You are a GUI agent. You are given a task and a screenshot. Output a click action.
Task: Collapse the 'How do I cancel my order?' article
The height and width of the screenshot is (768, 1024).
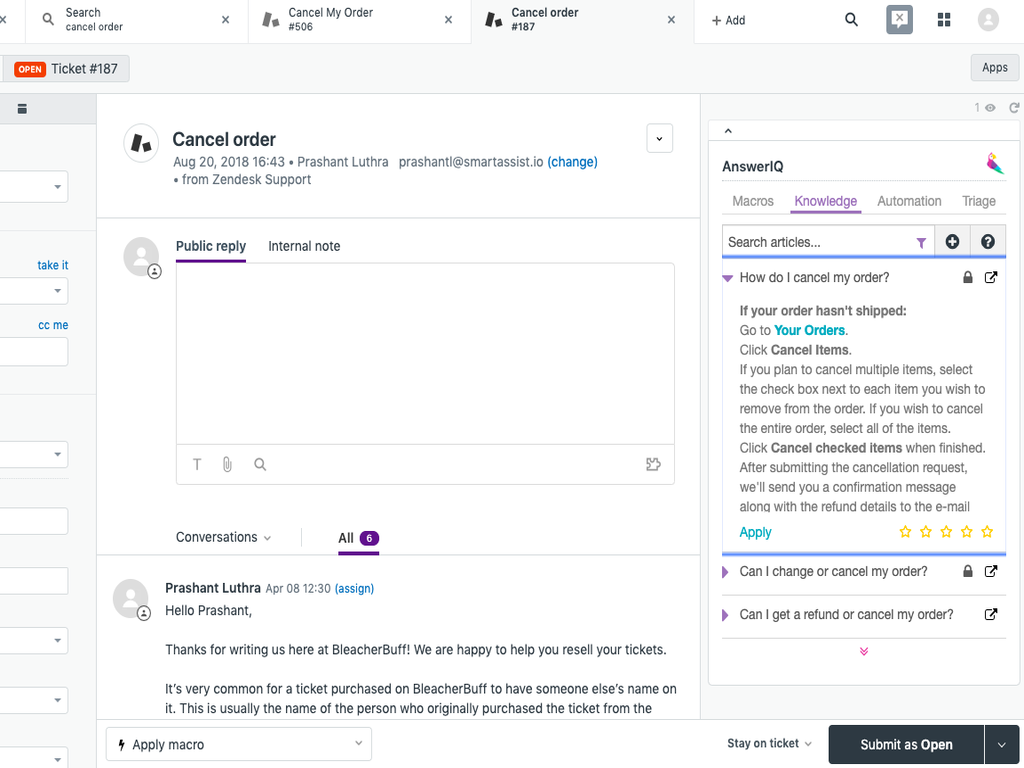point(728,278)
